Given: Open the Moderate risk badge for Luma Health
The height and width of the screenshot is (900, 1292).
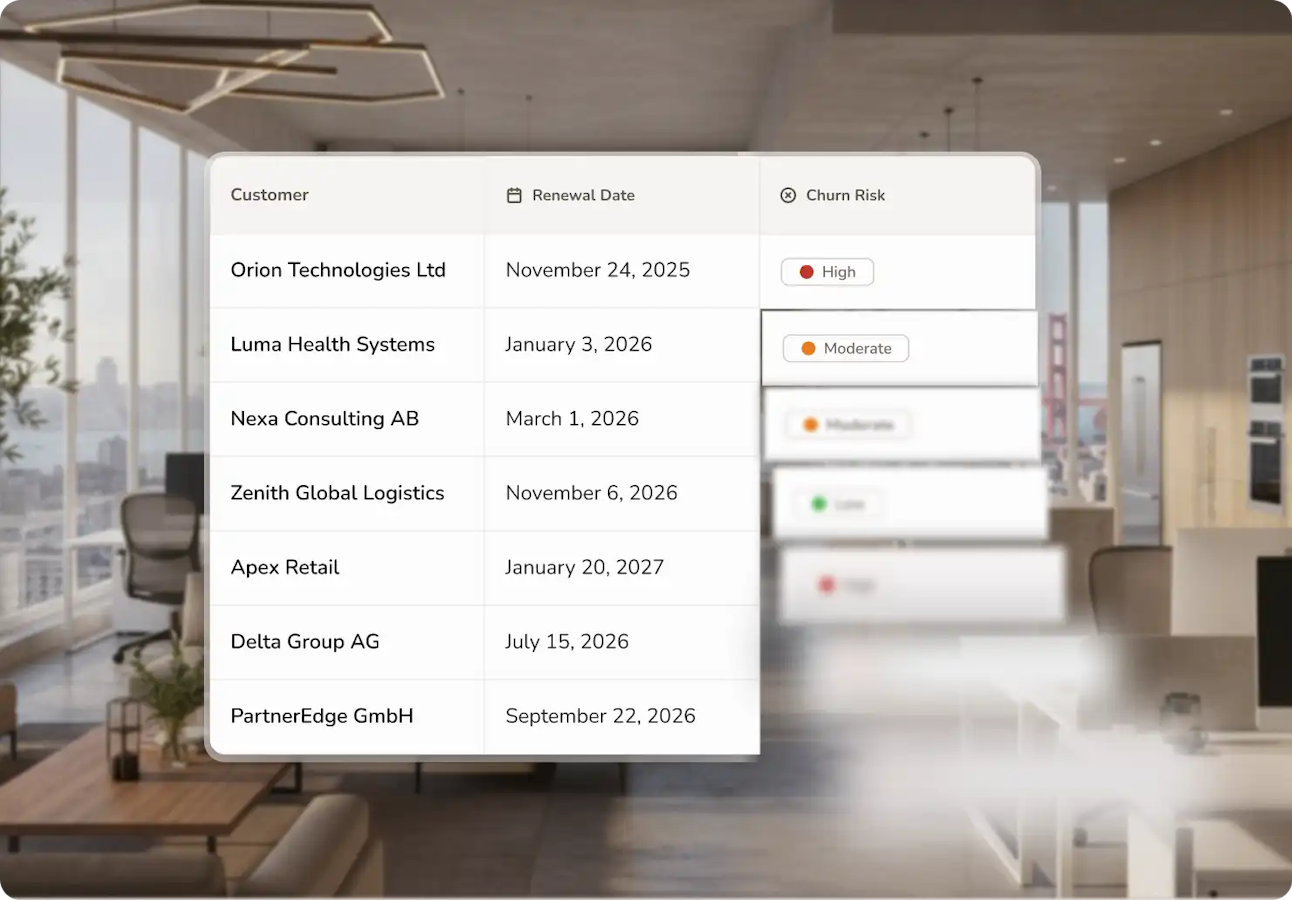Looking at the screenshot, I should [x=845, y=349].
